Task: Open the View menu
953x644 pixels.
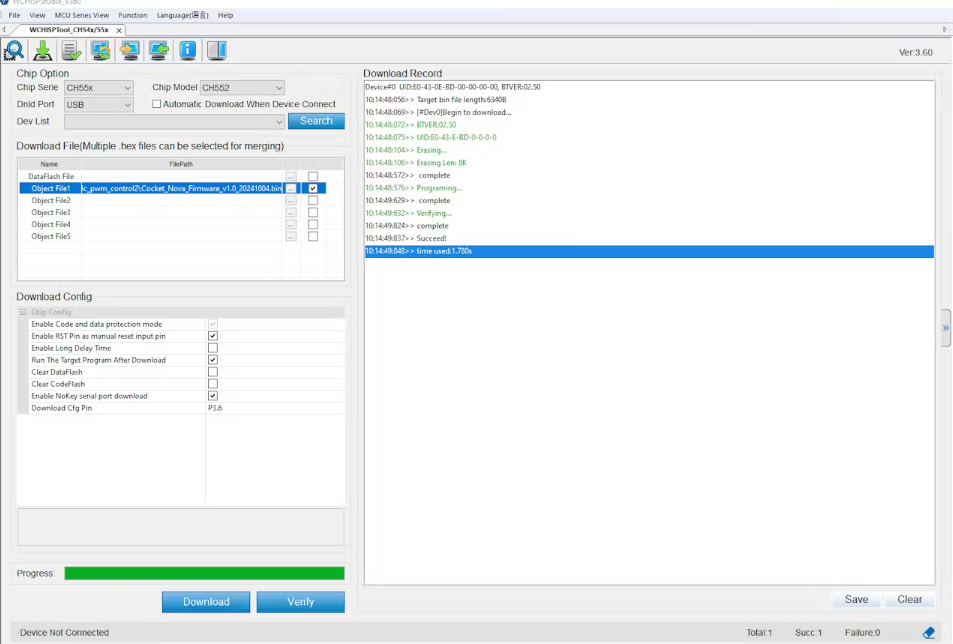Action: (37, 15)
